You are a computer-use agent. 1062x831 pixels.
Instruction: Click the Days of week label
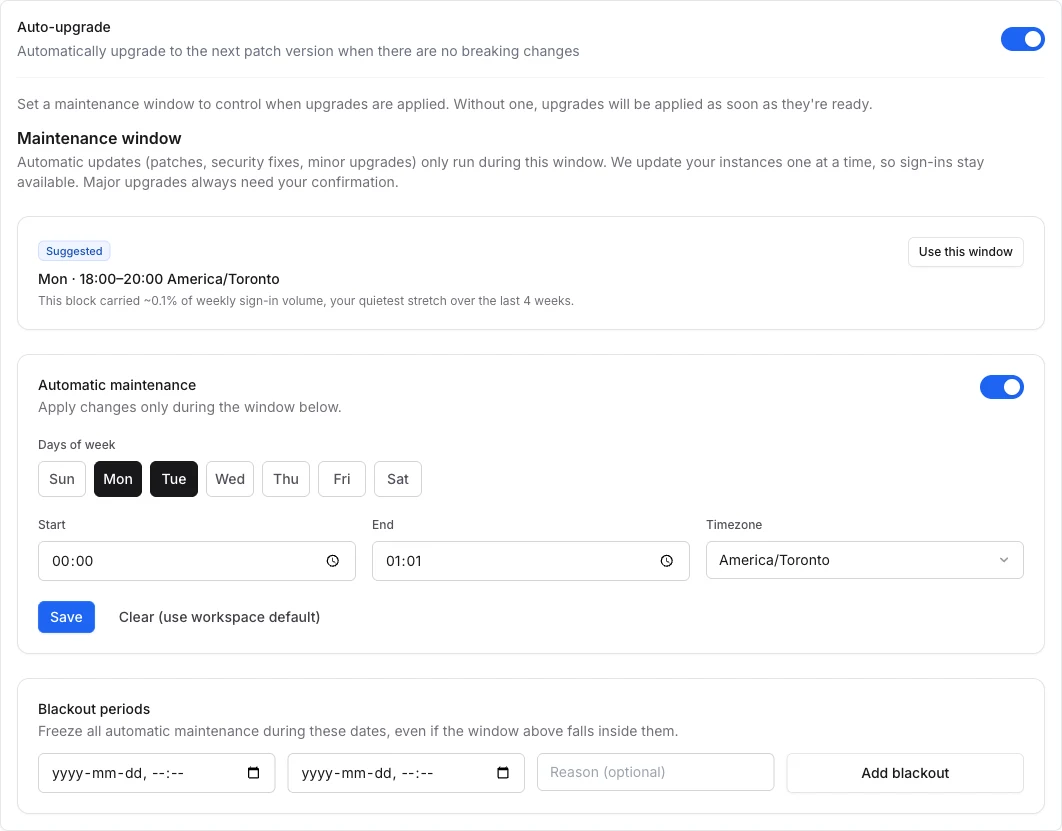click(x=77, y=444)
